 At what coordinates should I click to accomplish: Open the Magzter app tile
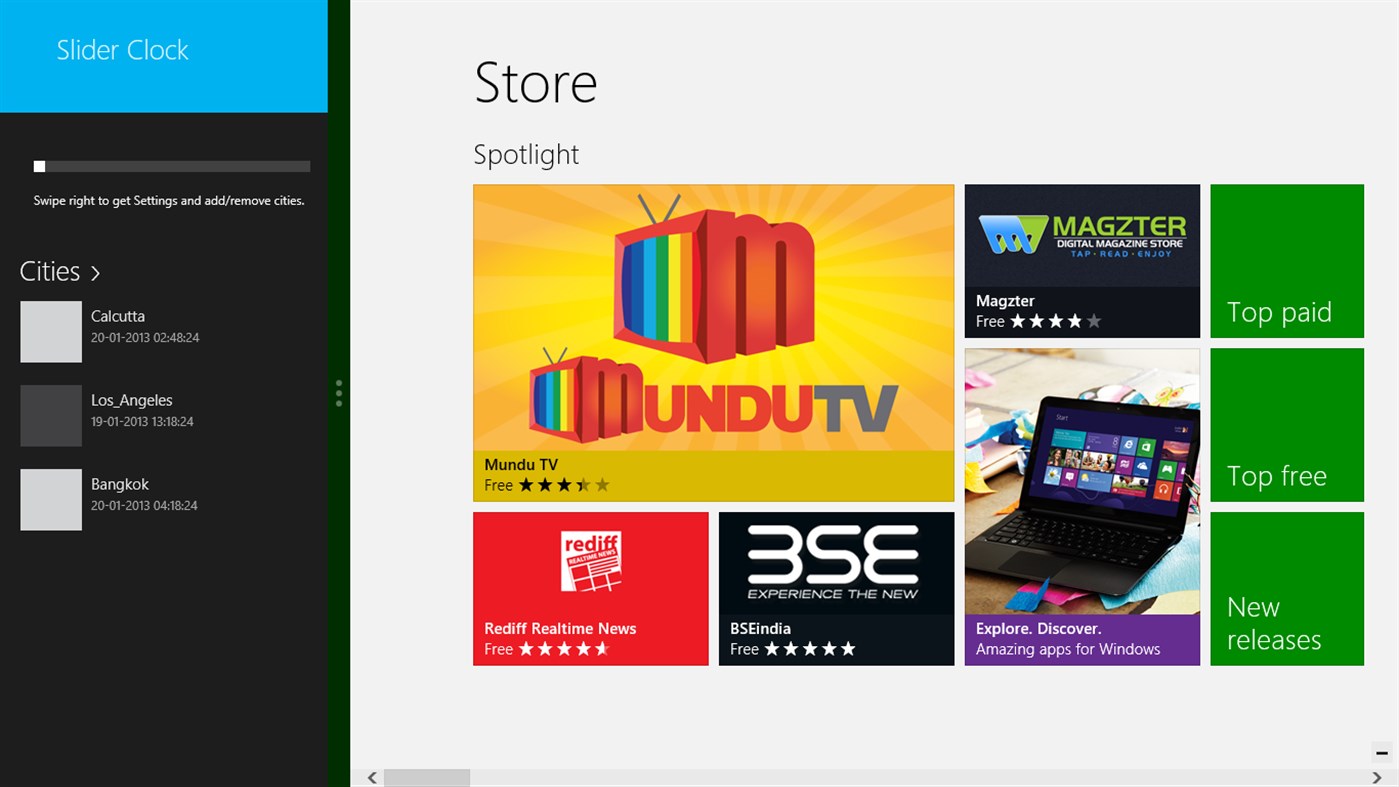coord(1082,261)
